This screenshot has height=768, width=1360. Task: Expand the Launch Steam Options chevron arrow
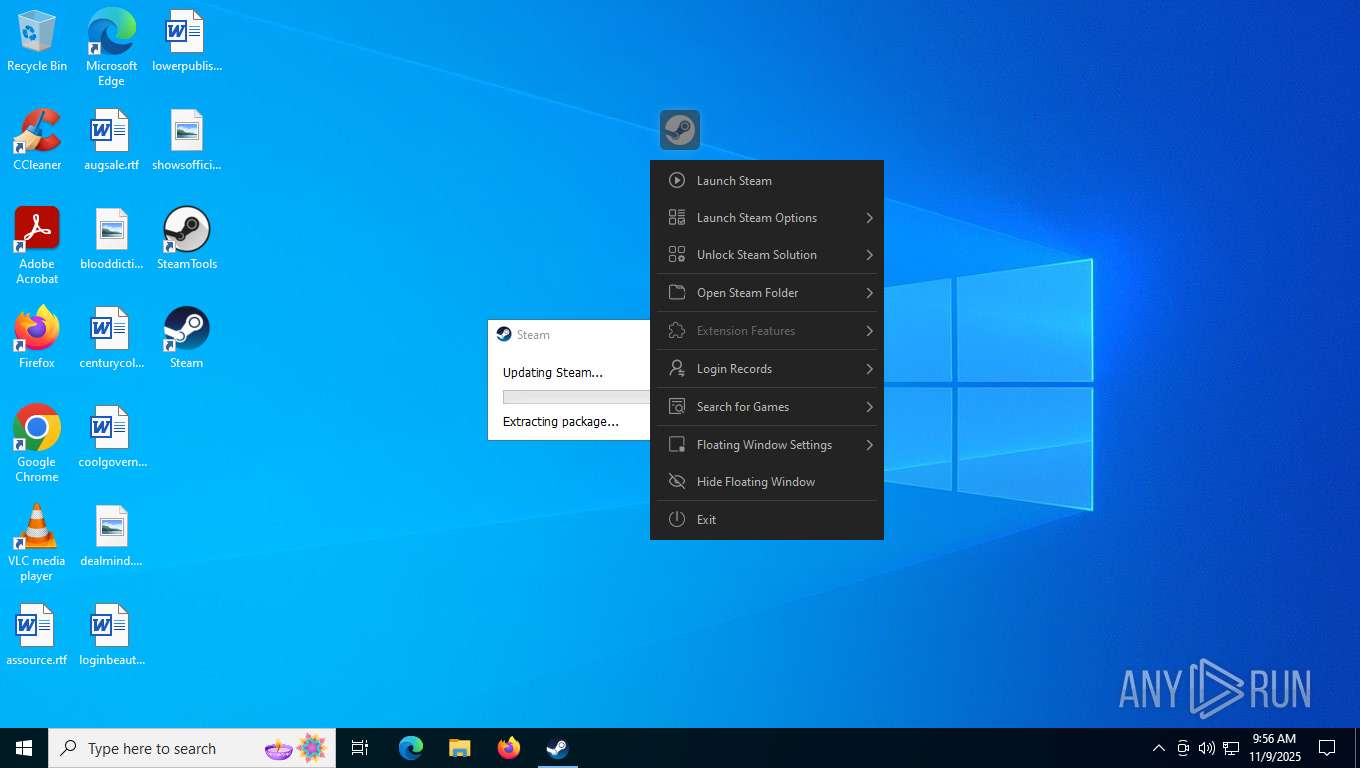click(x=869, y=217)
